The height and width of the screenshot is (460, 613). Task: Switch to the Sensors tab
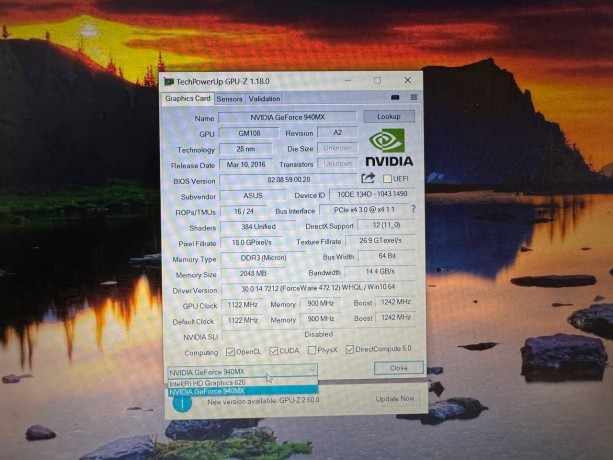[229, 99]
